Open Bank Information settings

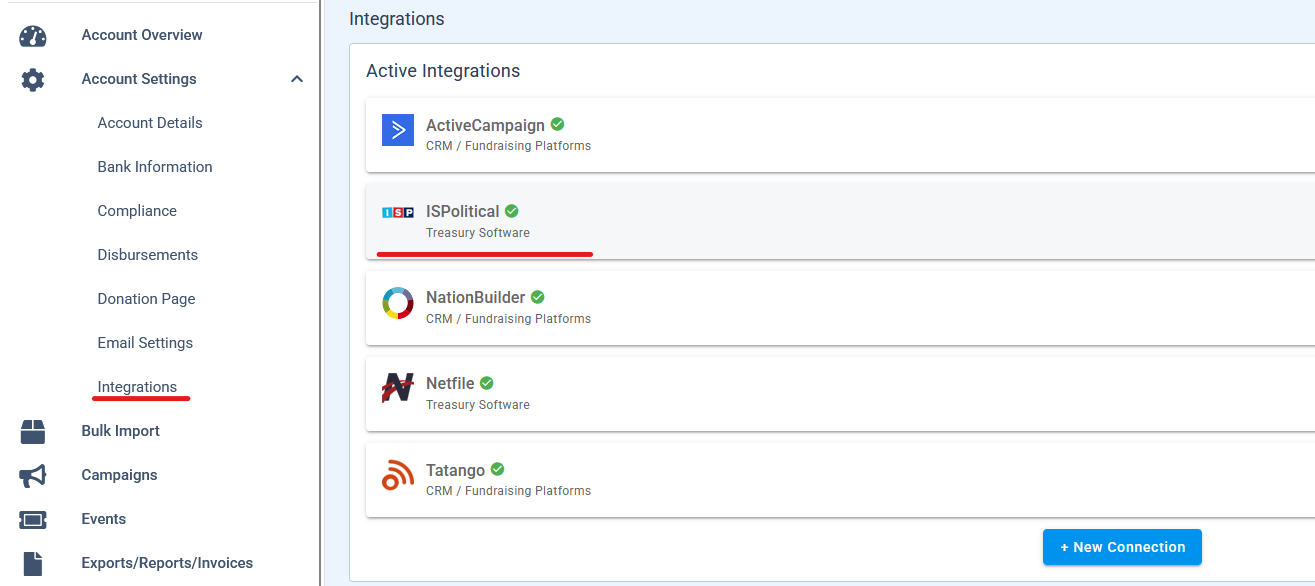tap(155, 167)
